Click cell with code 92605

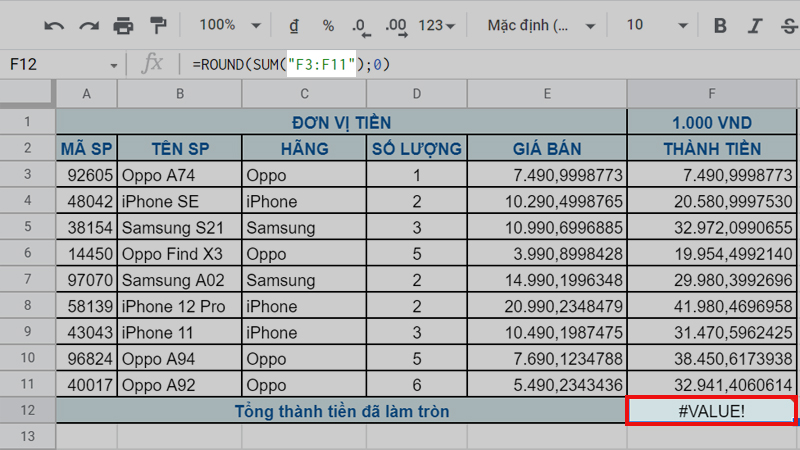coord(86,175)
